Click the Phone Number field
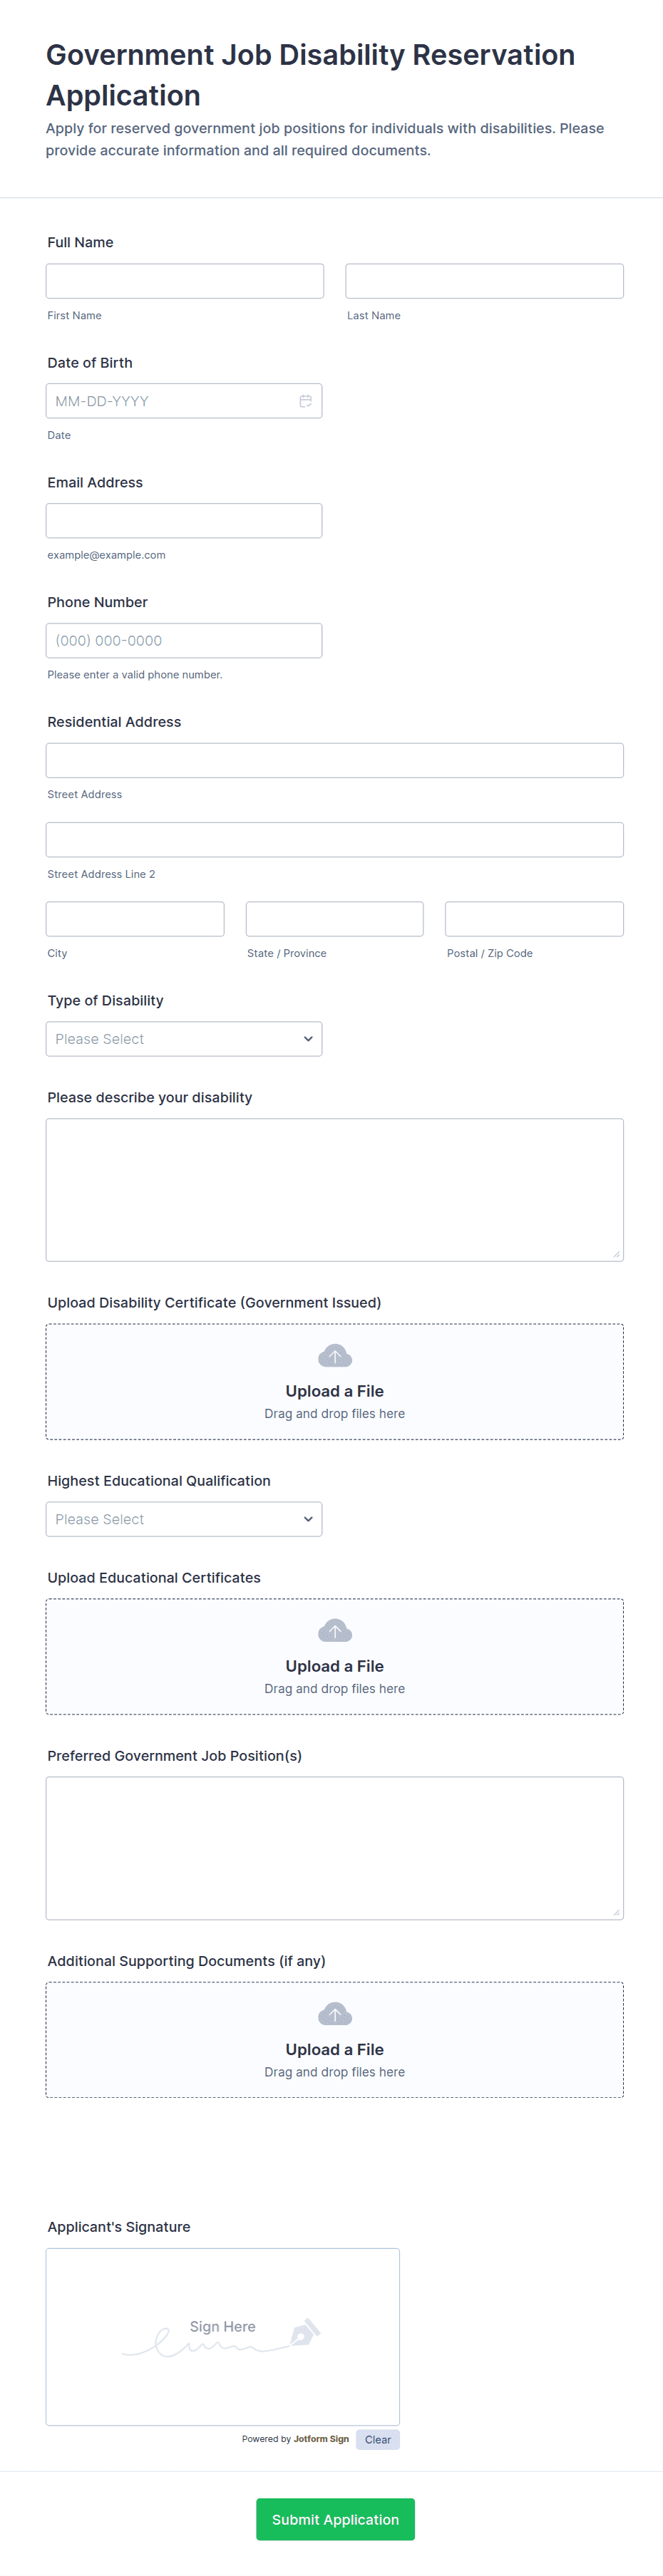The image size is (663, 2576). [183, 641]
